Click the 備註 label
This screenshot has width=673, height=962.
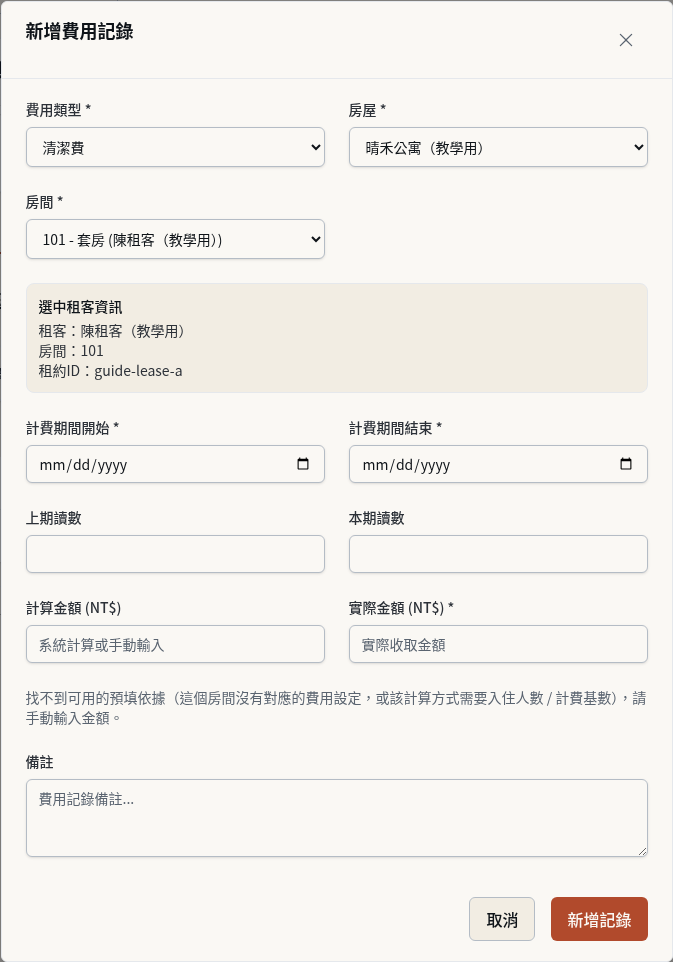pos(39,763)
